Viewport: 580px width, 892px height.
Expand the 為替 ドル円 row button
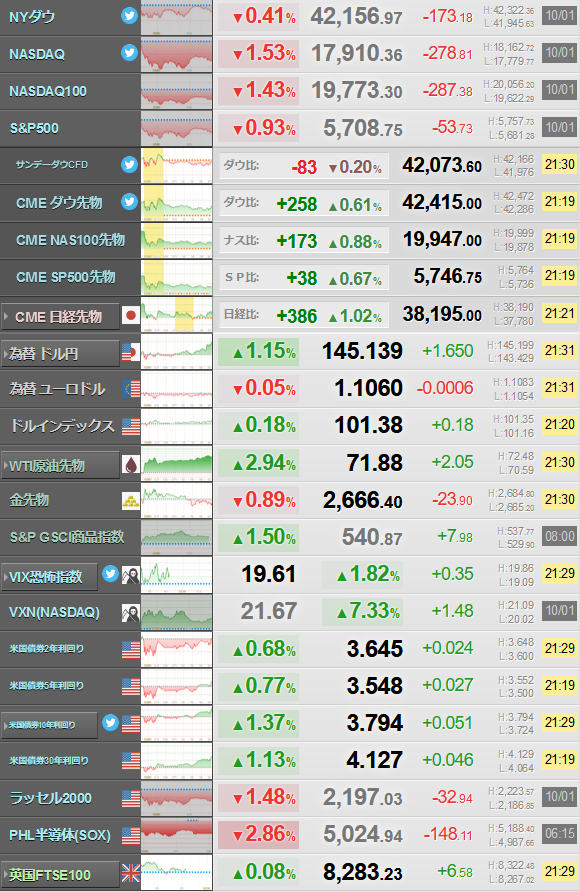[x=60, y=354]
